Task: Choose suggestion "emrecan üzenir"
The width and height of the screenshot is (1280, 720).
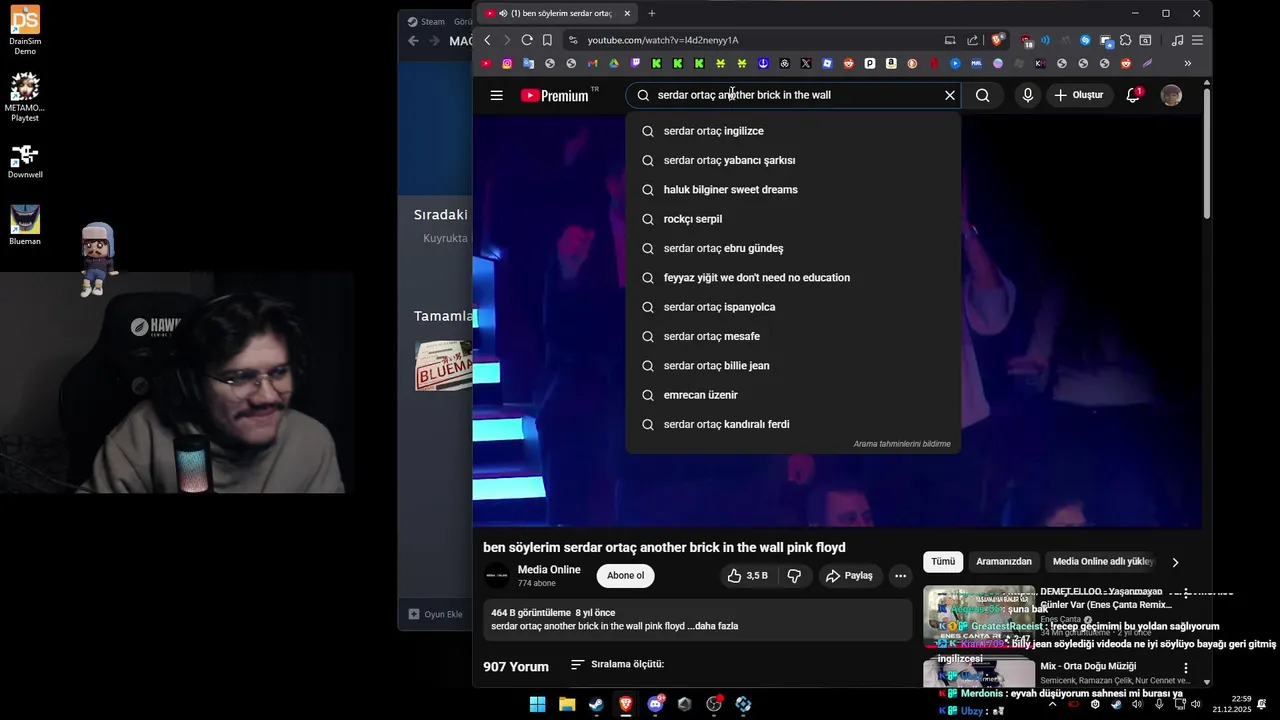Action: point(793,395)
